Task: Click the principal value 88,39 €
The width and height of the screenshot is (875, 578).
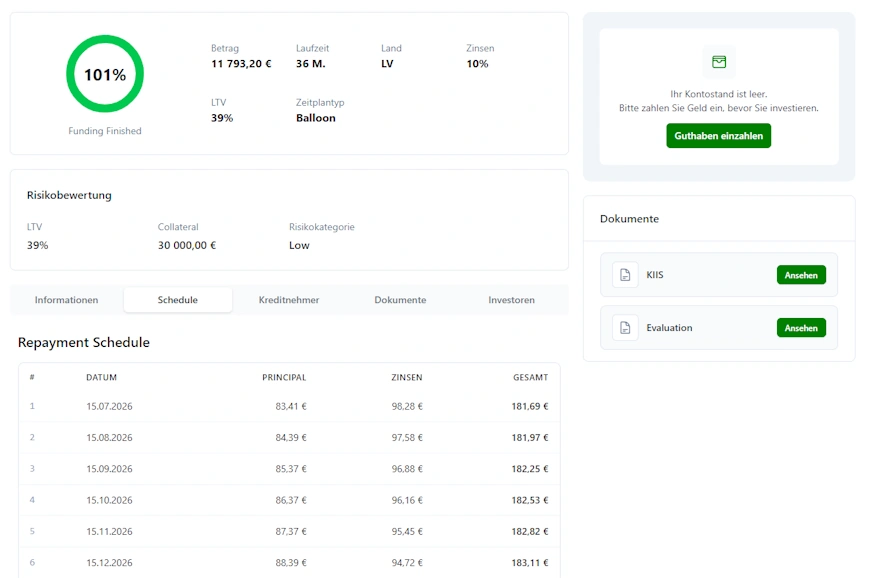Action: [x=291, y=562]
